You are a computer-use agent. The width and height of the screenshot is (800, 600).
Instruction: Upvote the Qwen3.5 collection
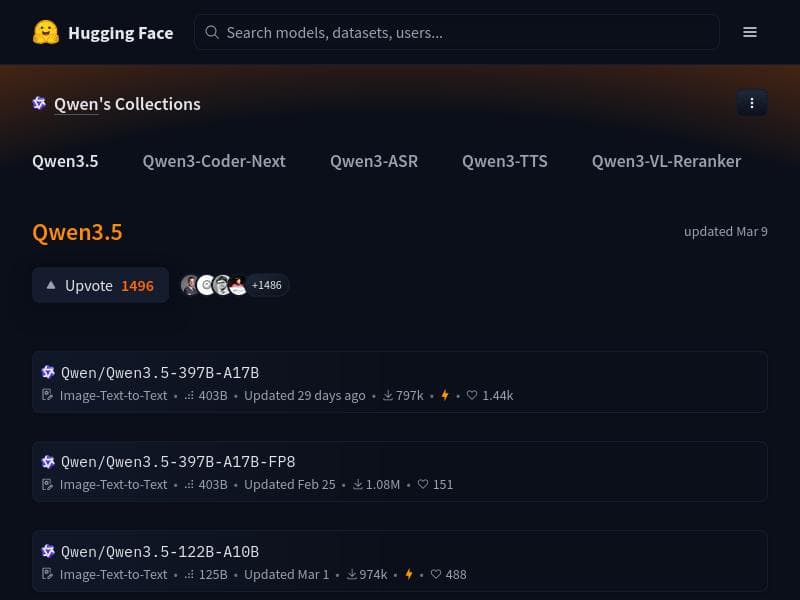(101, 285)
